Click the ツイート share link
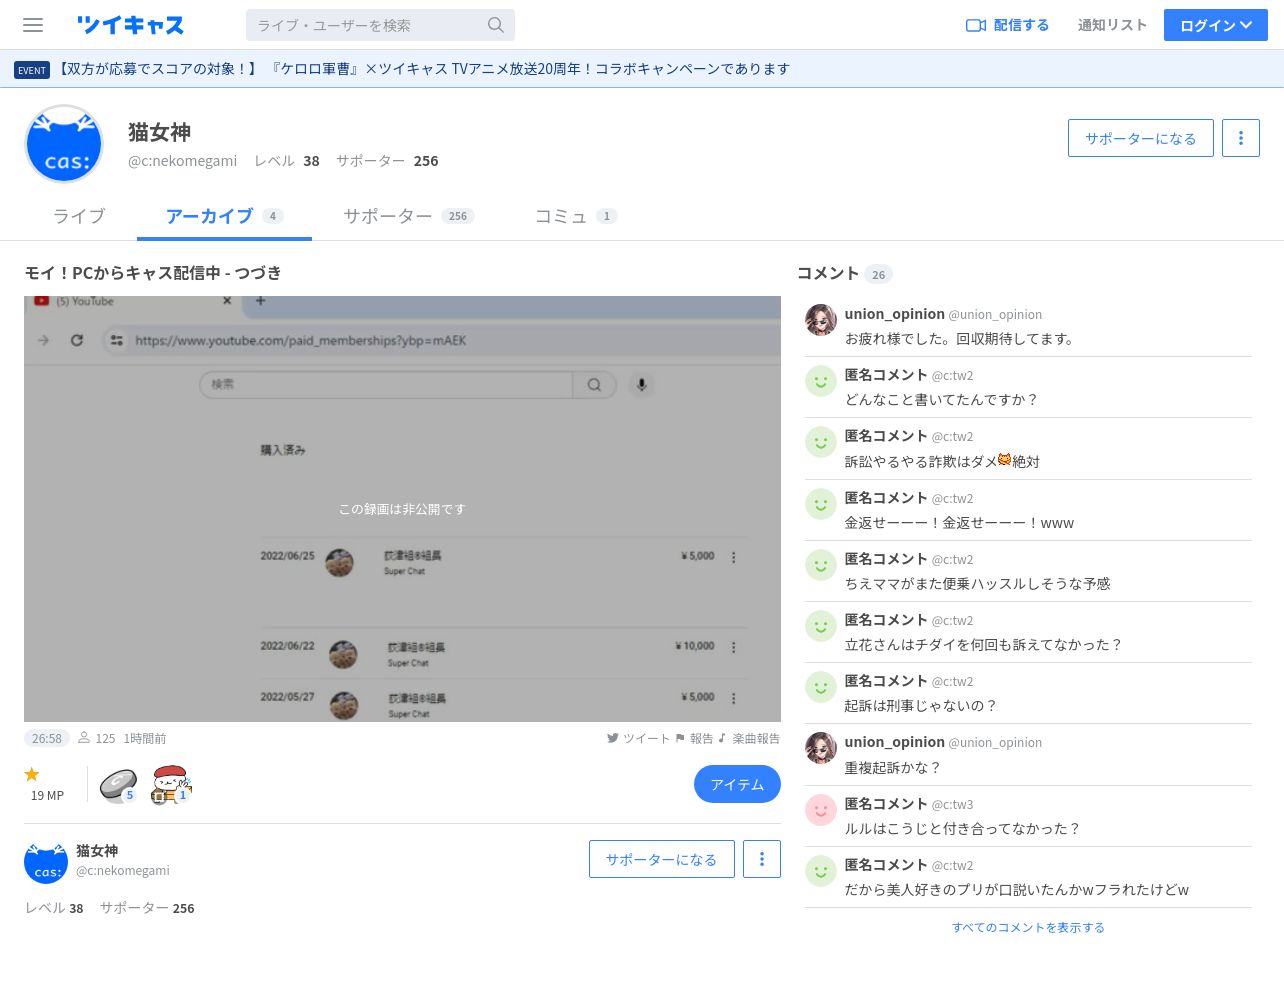The height and width of the screenshot is (1005, 1284). point(638,738)
